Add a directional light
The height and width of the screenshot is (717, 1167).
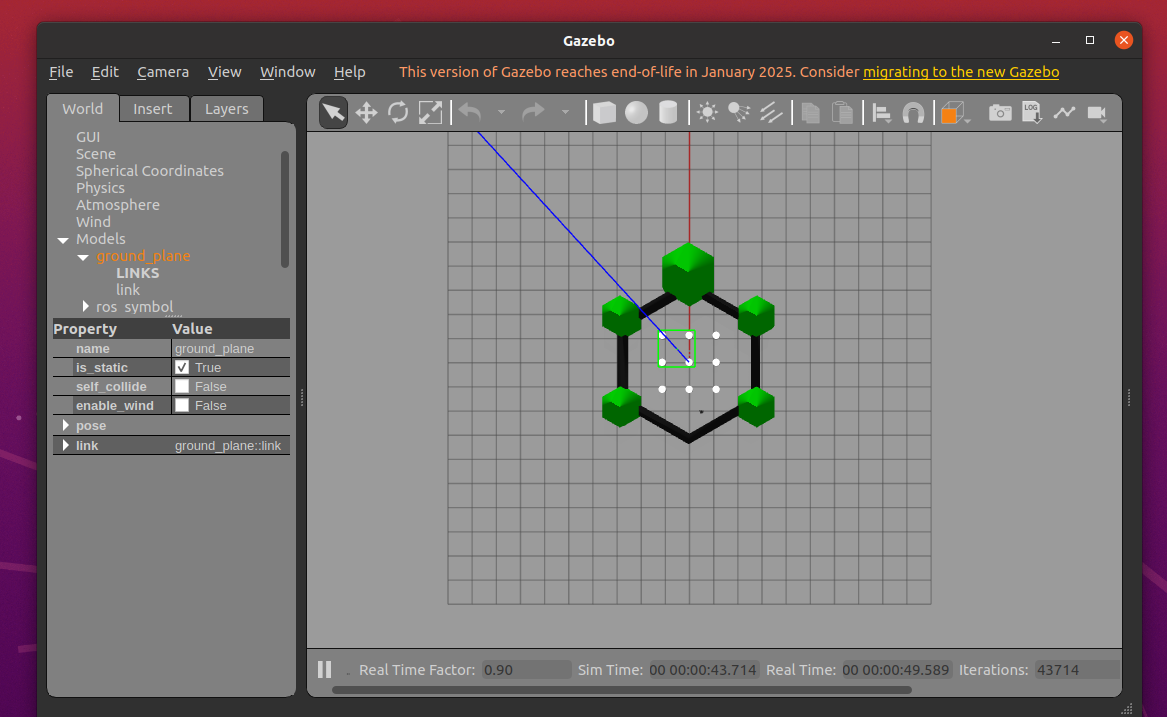coord(771,112)
